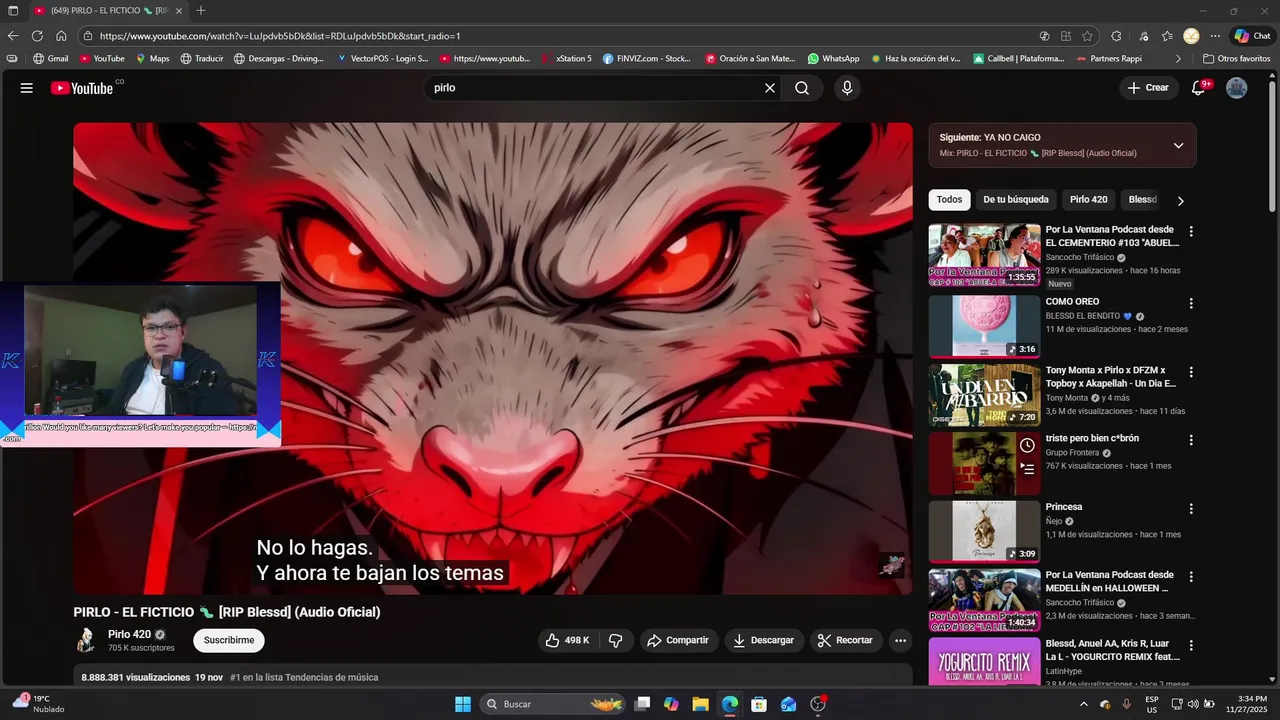This screenshot has height=720, width=1280.
Task: Show hidden system tray icons
Action: (1083, 704)
